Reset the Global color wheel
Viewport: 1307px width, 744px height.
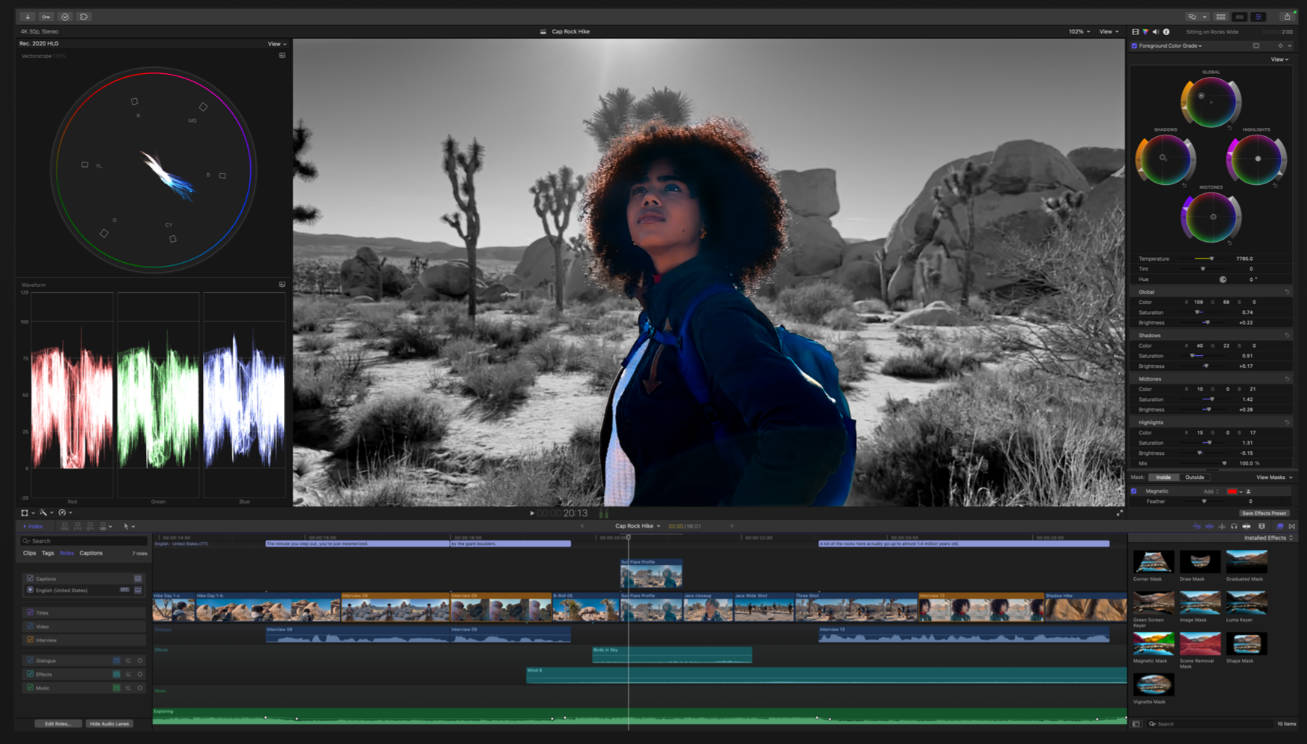tap(1211, 102)
